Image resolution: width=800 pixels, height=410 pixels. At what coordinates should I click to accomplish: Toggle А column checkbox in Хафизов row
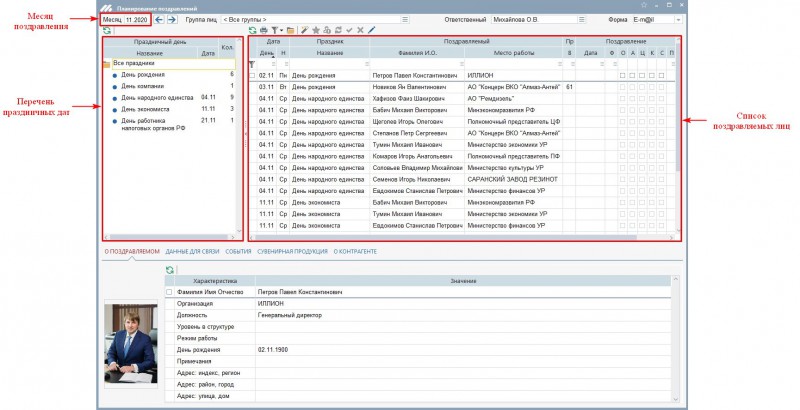click(632, 98)
